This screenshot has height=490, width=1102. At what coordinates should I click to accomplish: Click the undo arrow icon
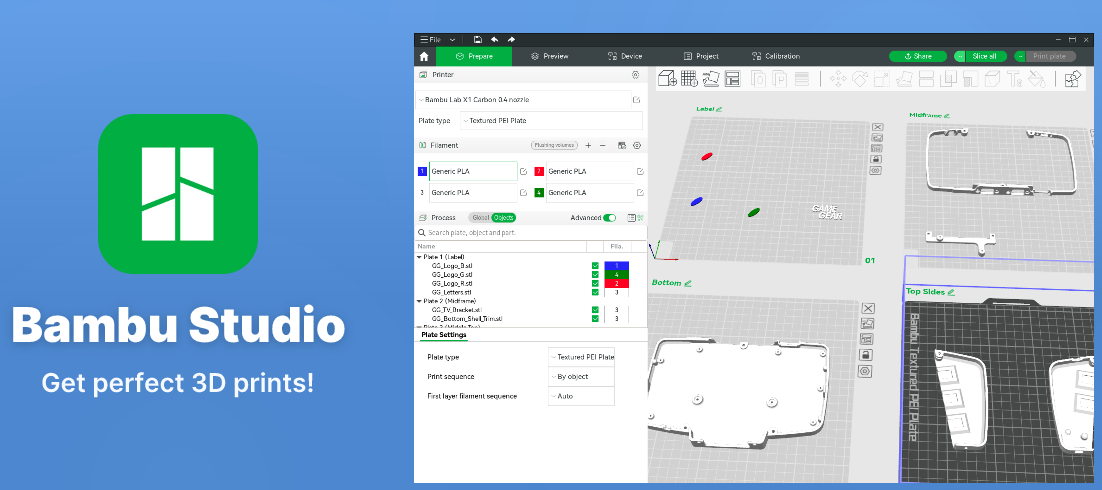point(494,39)
